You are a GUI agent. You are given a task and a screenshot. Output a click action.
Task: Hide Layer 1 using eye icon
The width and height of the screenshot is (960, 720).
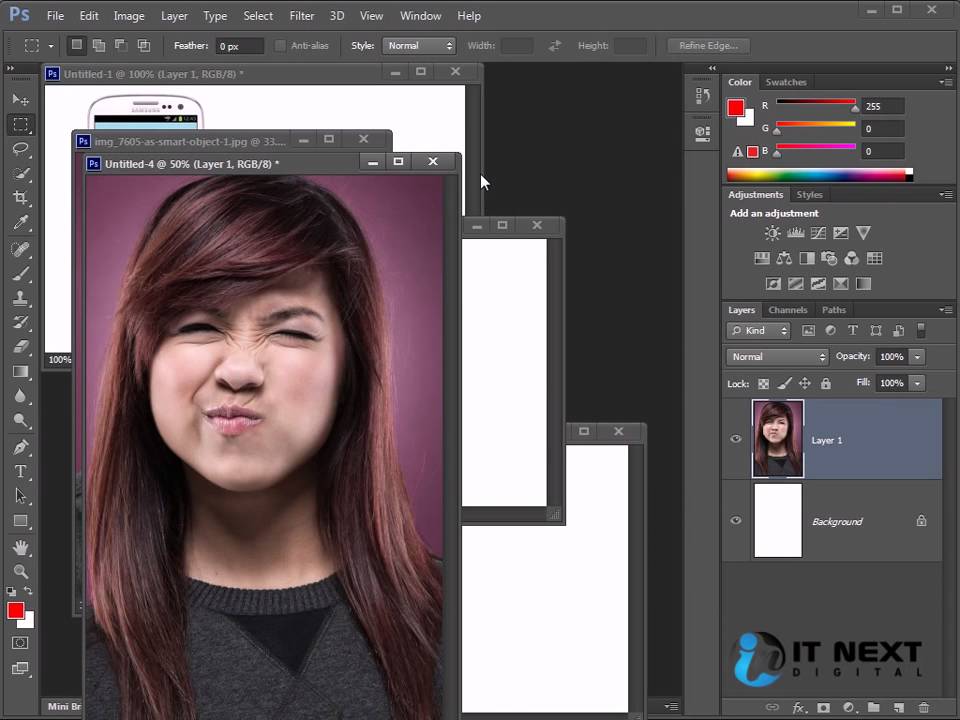coord(736,439)
